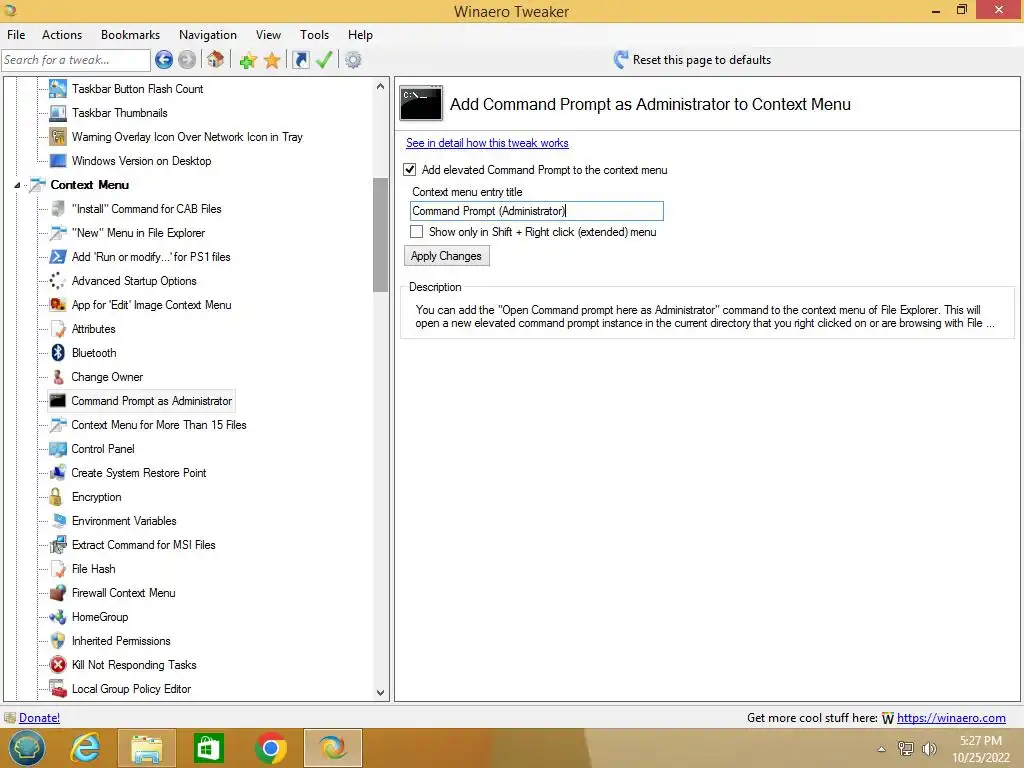Screen dimensions: 1024x768
Task: Go to the Home page icon
Action: [x=216, y=60]
